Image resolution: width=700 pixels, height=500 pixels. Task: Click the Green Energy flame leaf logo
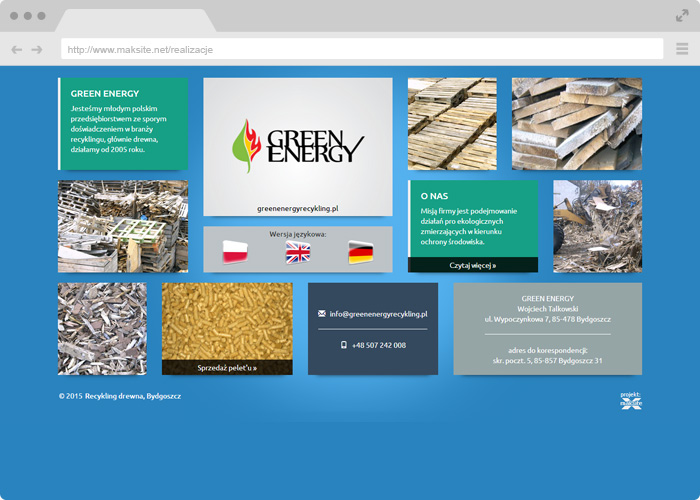pos(246,146)
